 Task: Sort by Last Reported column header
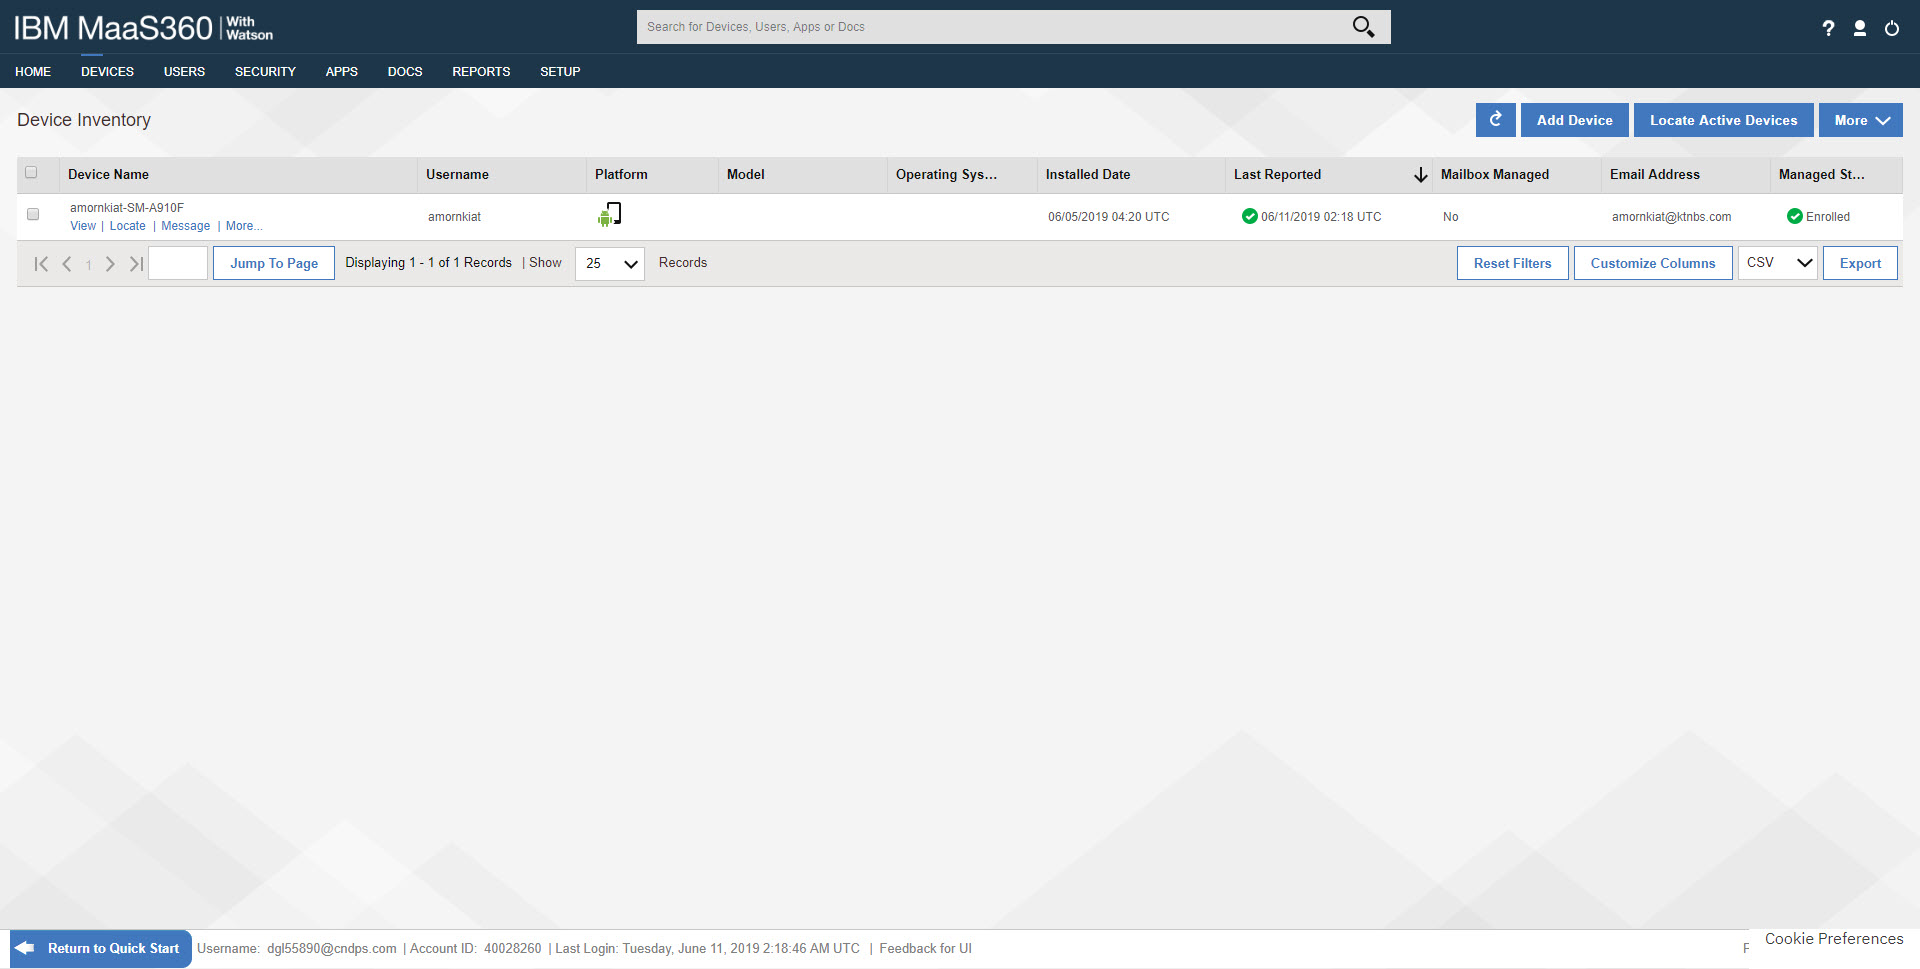[1277, 174]
